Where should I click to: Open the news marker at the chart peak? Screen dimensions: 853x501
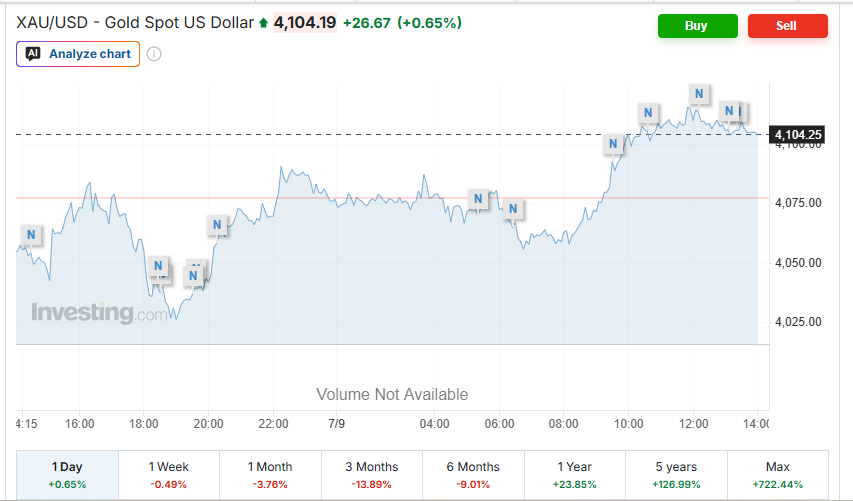click(699, 94)
